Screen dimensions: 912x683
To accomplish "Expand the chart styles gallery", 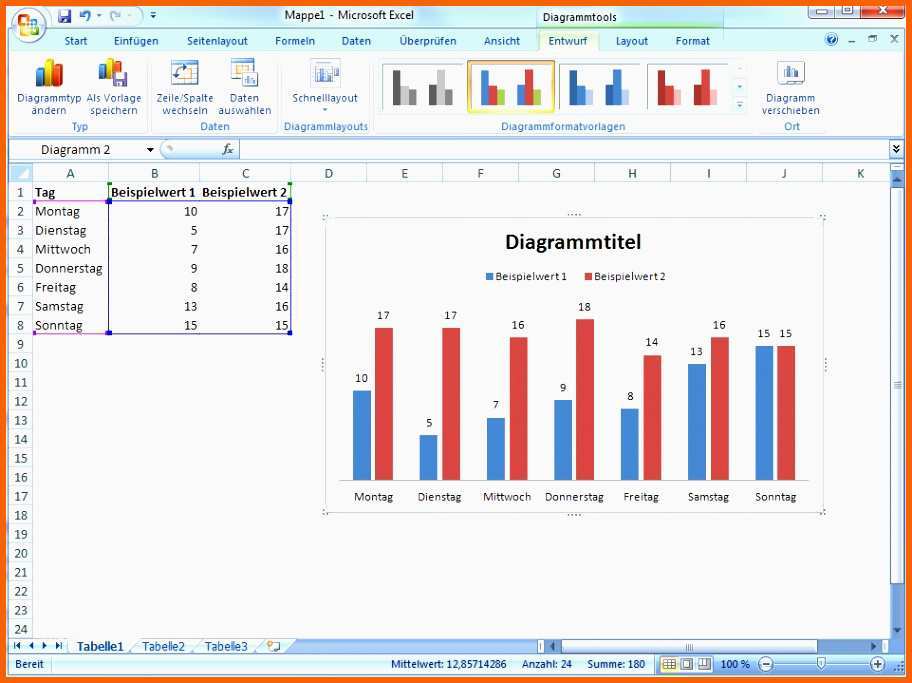I will click(740, 105).
